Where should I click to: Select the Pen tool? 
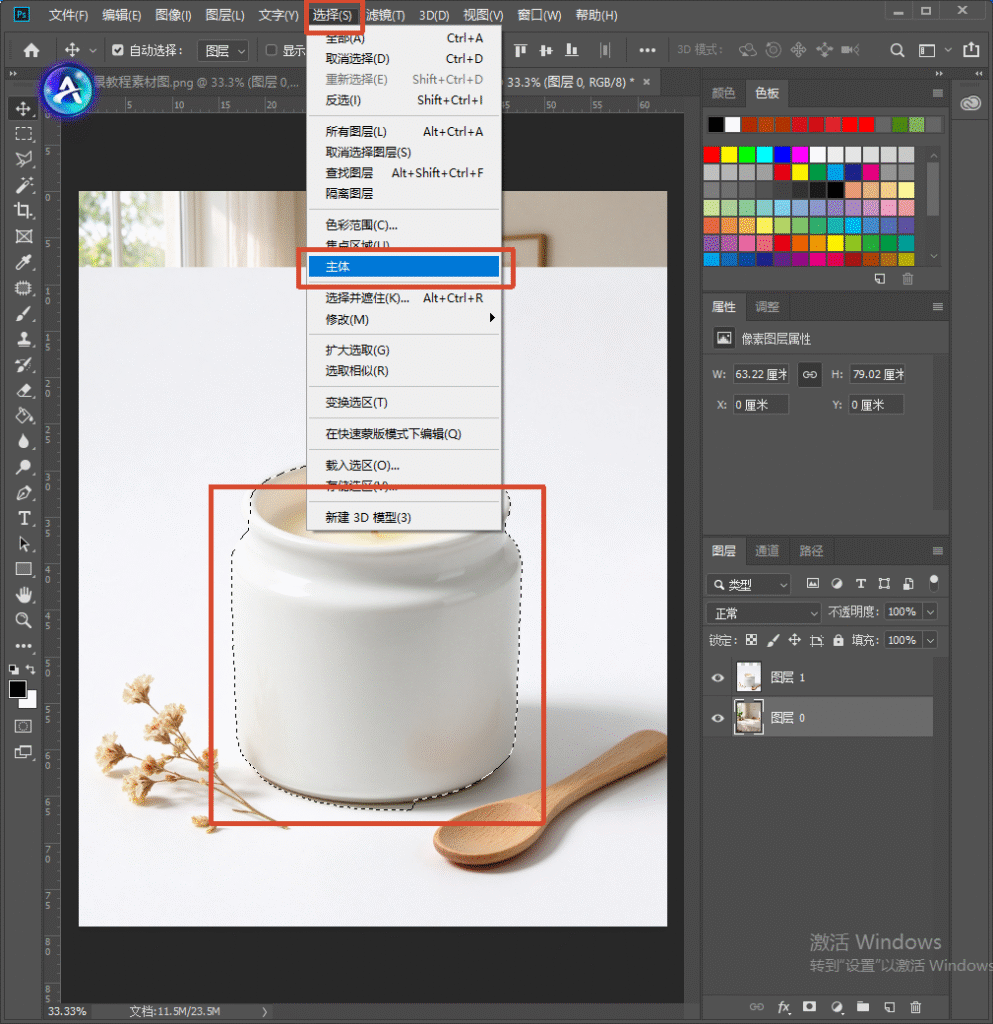tap(24, 493)
